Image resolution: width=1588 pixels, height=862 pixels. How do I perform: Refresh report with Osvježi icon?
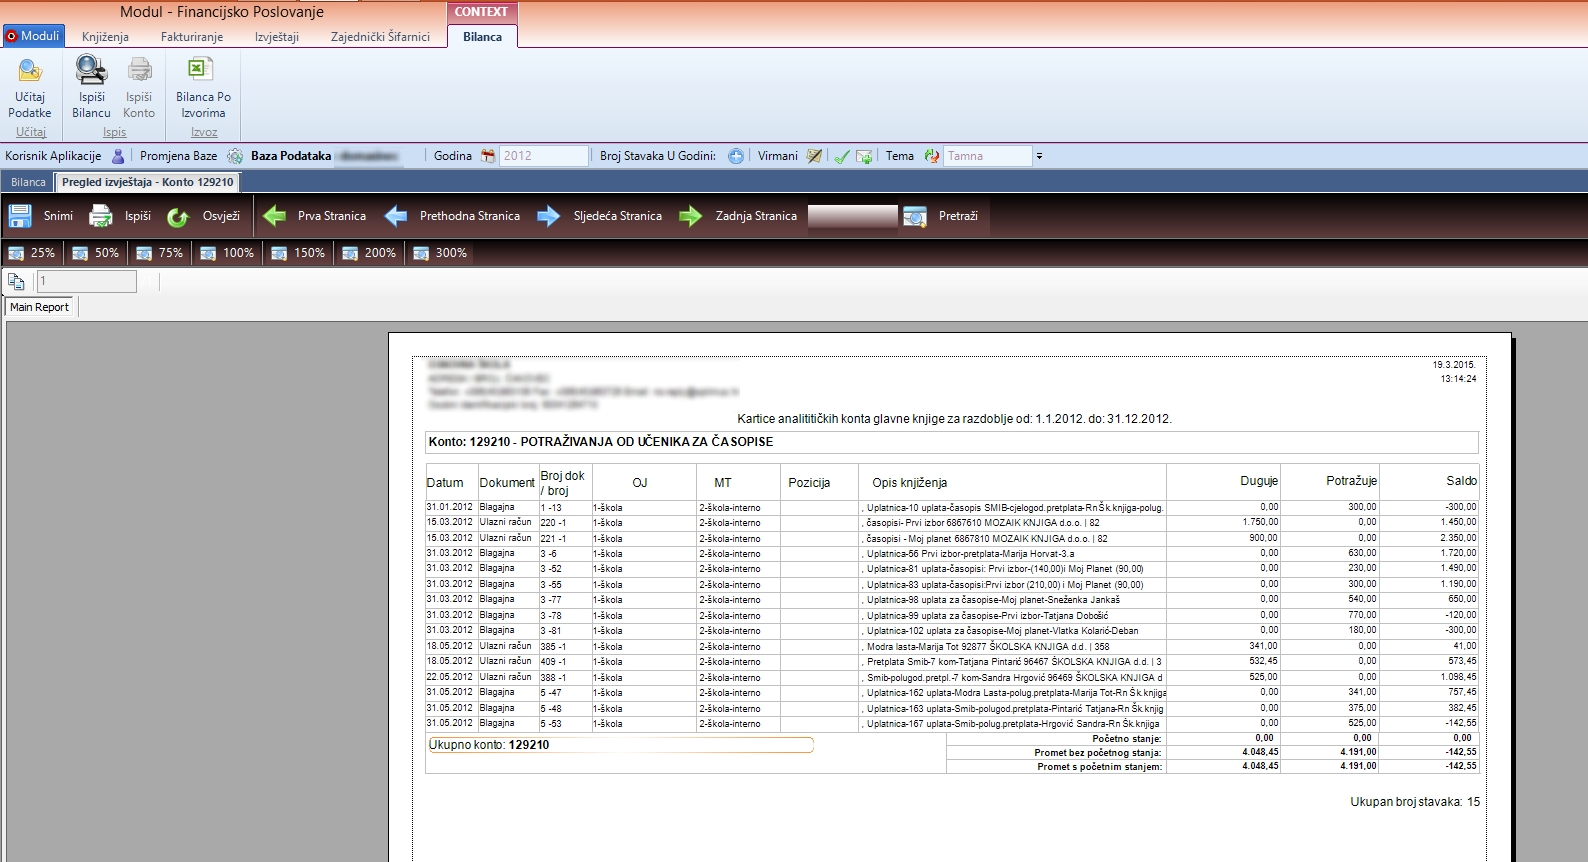coord(178,216)
